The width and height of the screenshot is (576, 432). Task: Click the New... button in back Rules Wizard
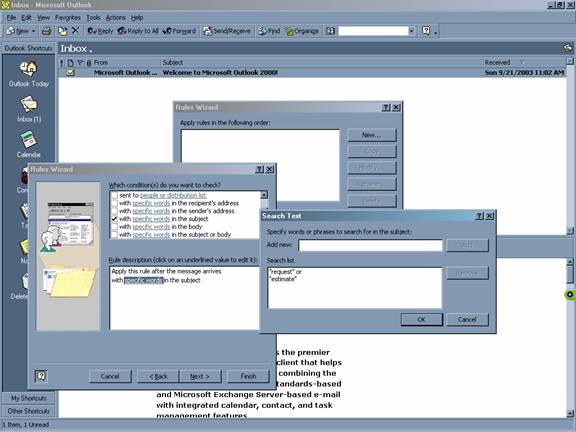372,135
